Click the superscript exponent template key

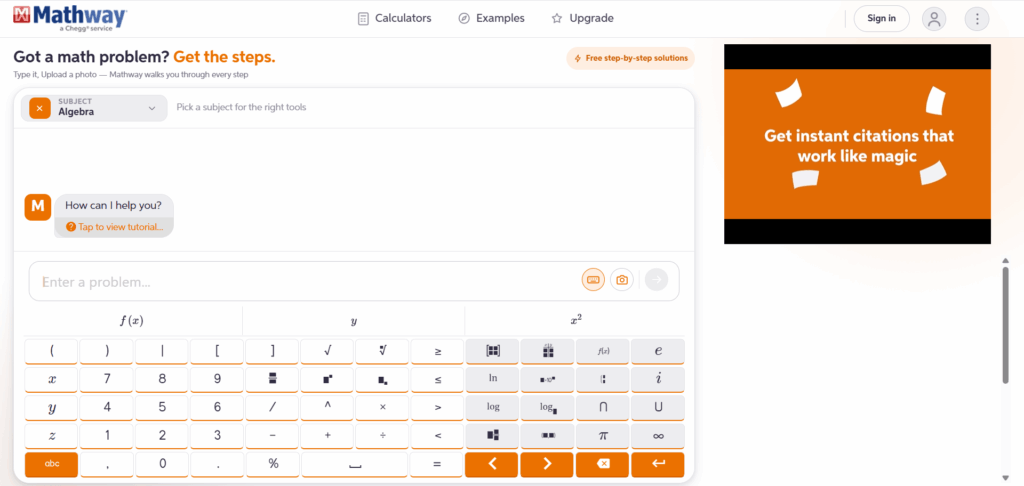[x=327, y=380]
